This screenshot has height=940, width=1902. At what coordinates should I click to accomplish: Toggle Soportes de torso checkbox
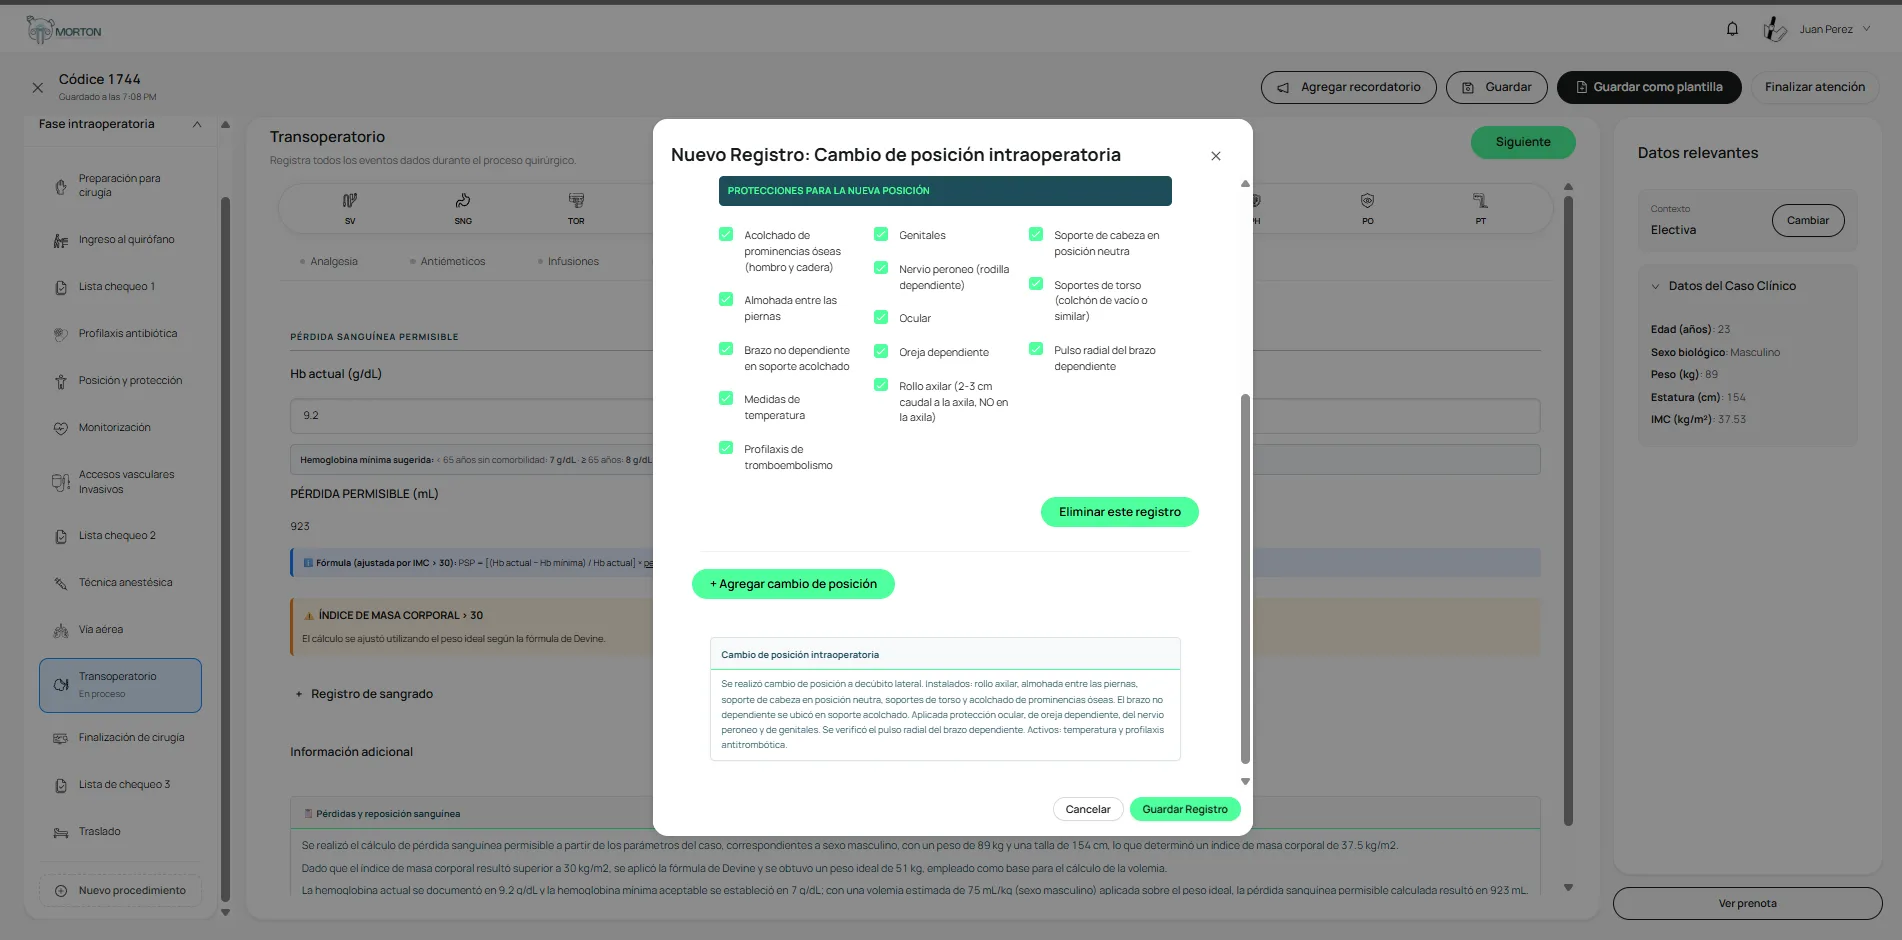(x=1036, y=284)
